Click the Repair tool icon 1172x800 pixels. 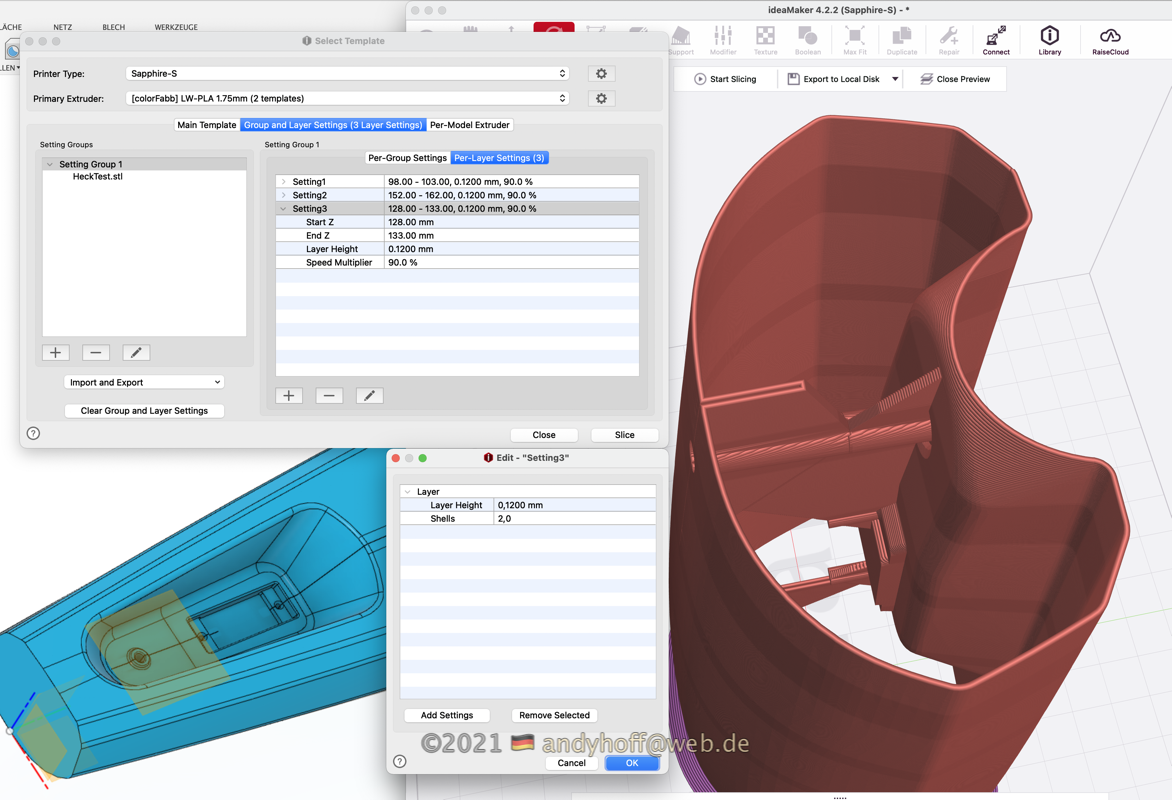point(948,40)
